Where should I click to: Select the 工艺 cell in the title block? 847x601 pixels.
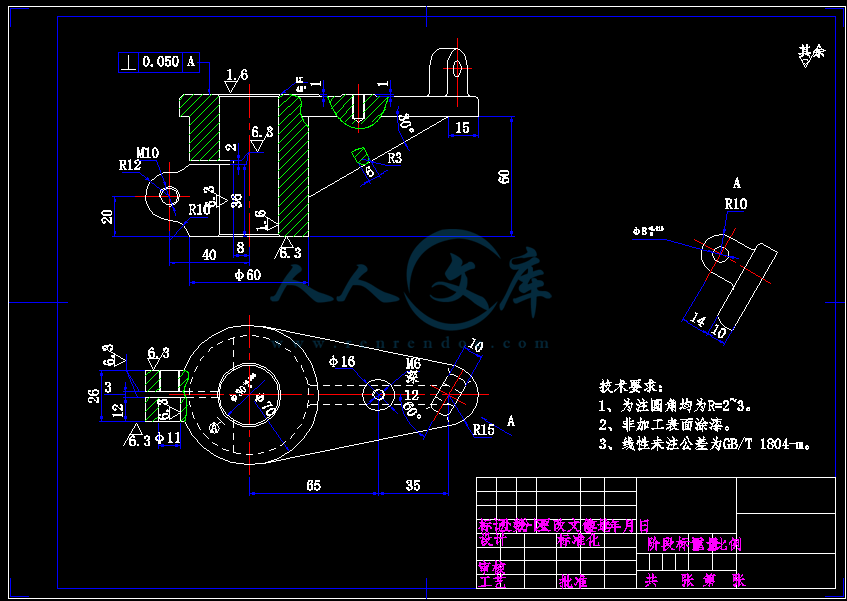[492, 581]
